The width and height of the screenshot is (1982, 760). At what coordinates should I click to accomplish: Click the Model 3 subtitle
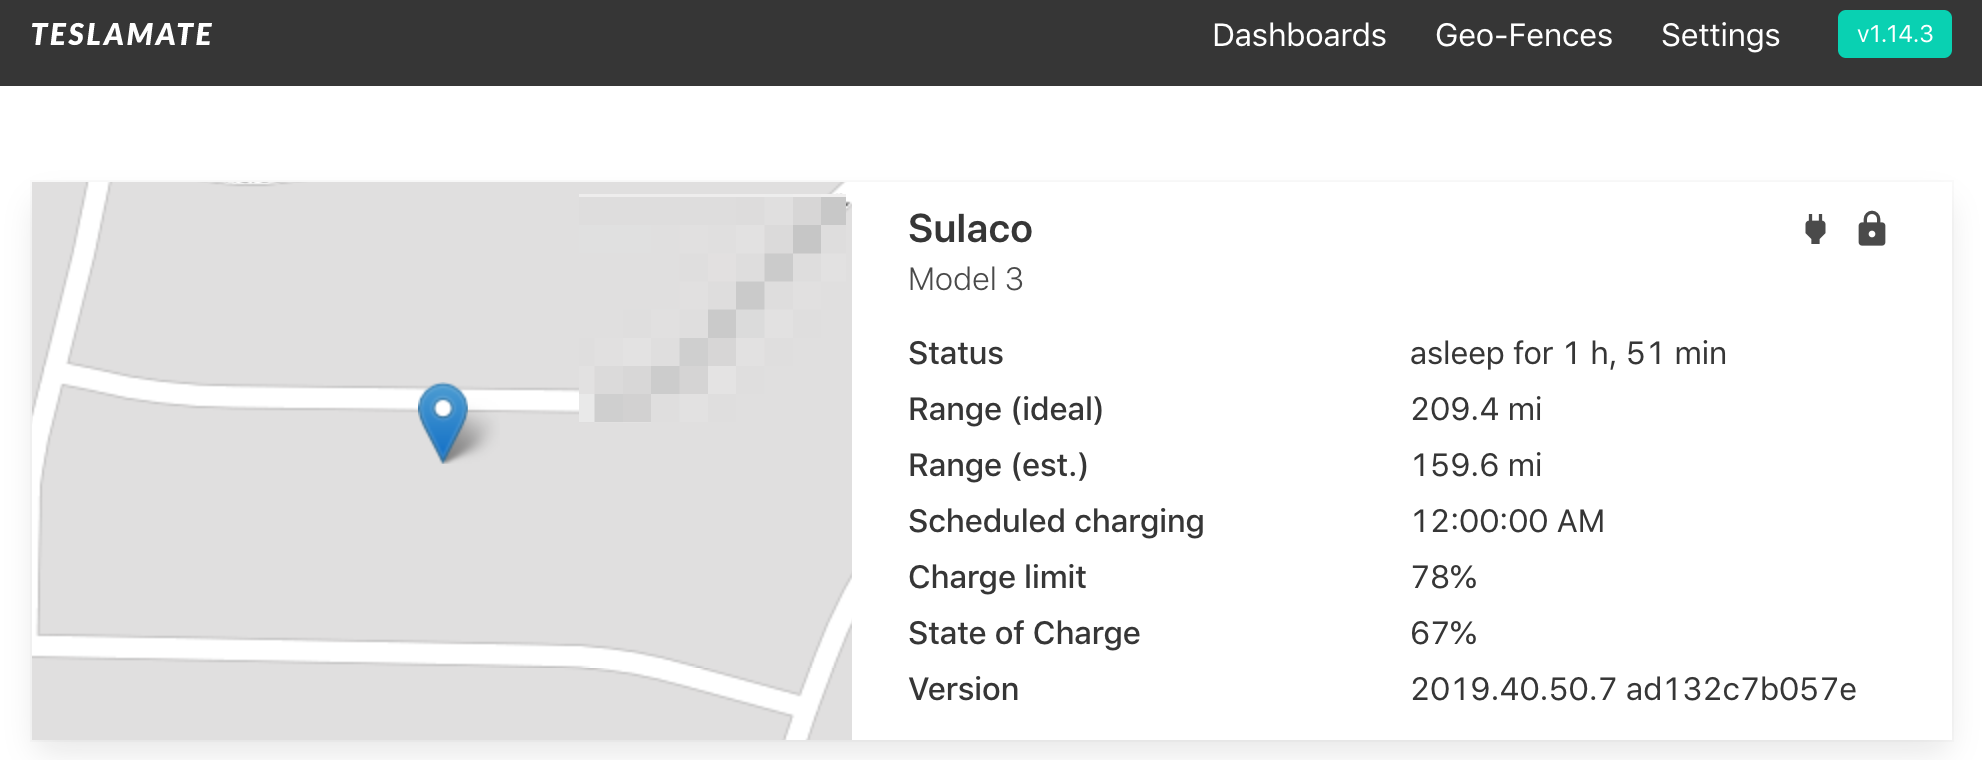[x=965, y=279]
